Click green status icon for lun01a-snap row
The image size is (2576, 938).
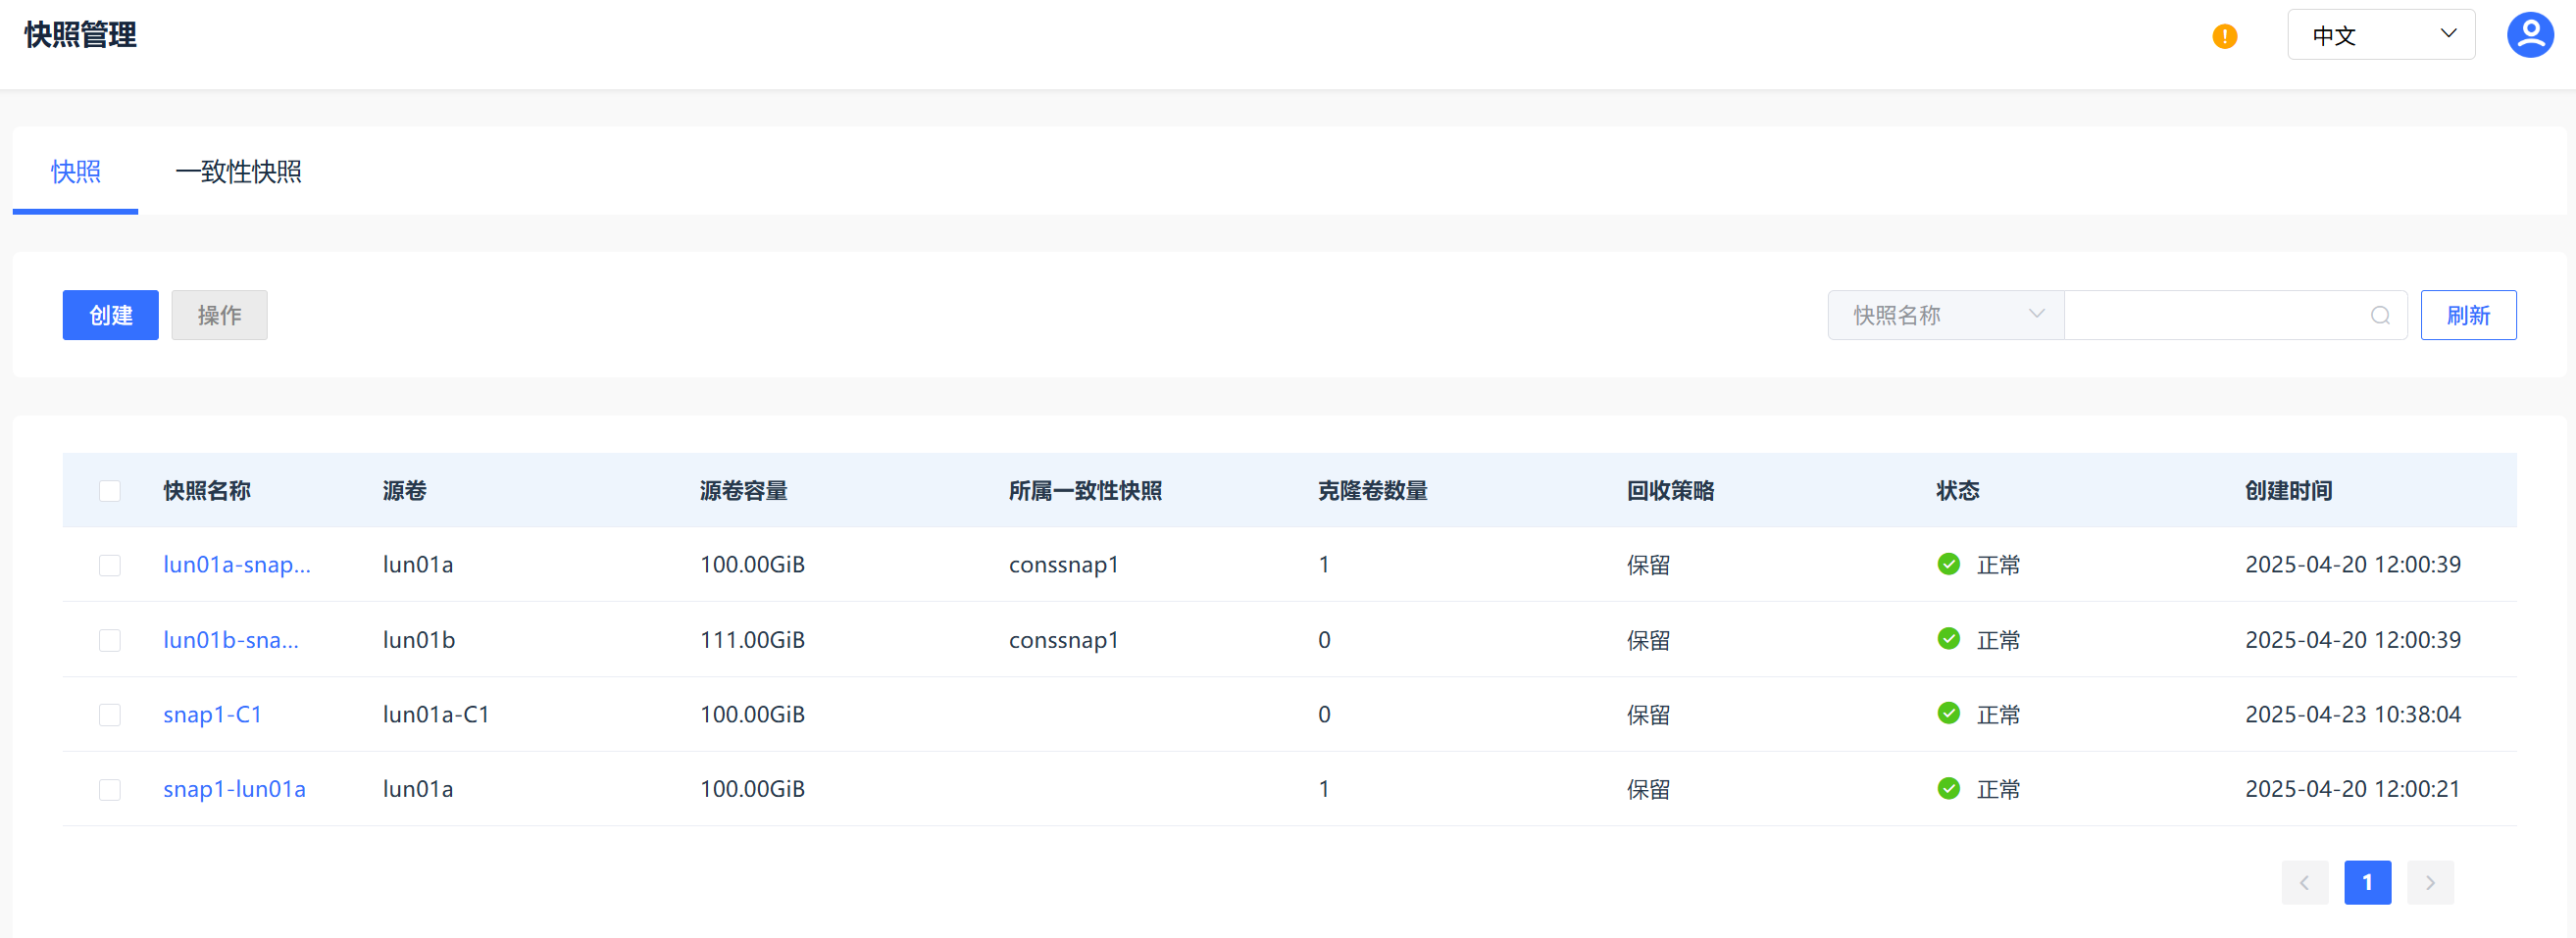pyautogui.click(x=1948, y=564)
